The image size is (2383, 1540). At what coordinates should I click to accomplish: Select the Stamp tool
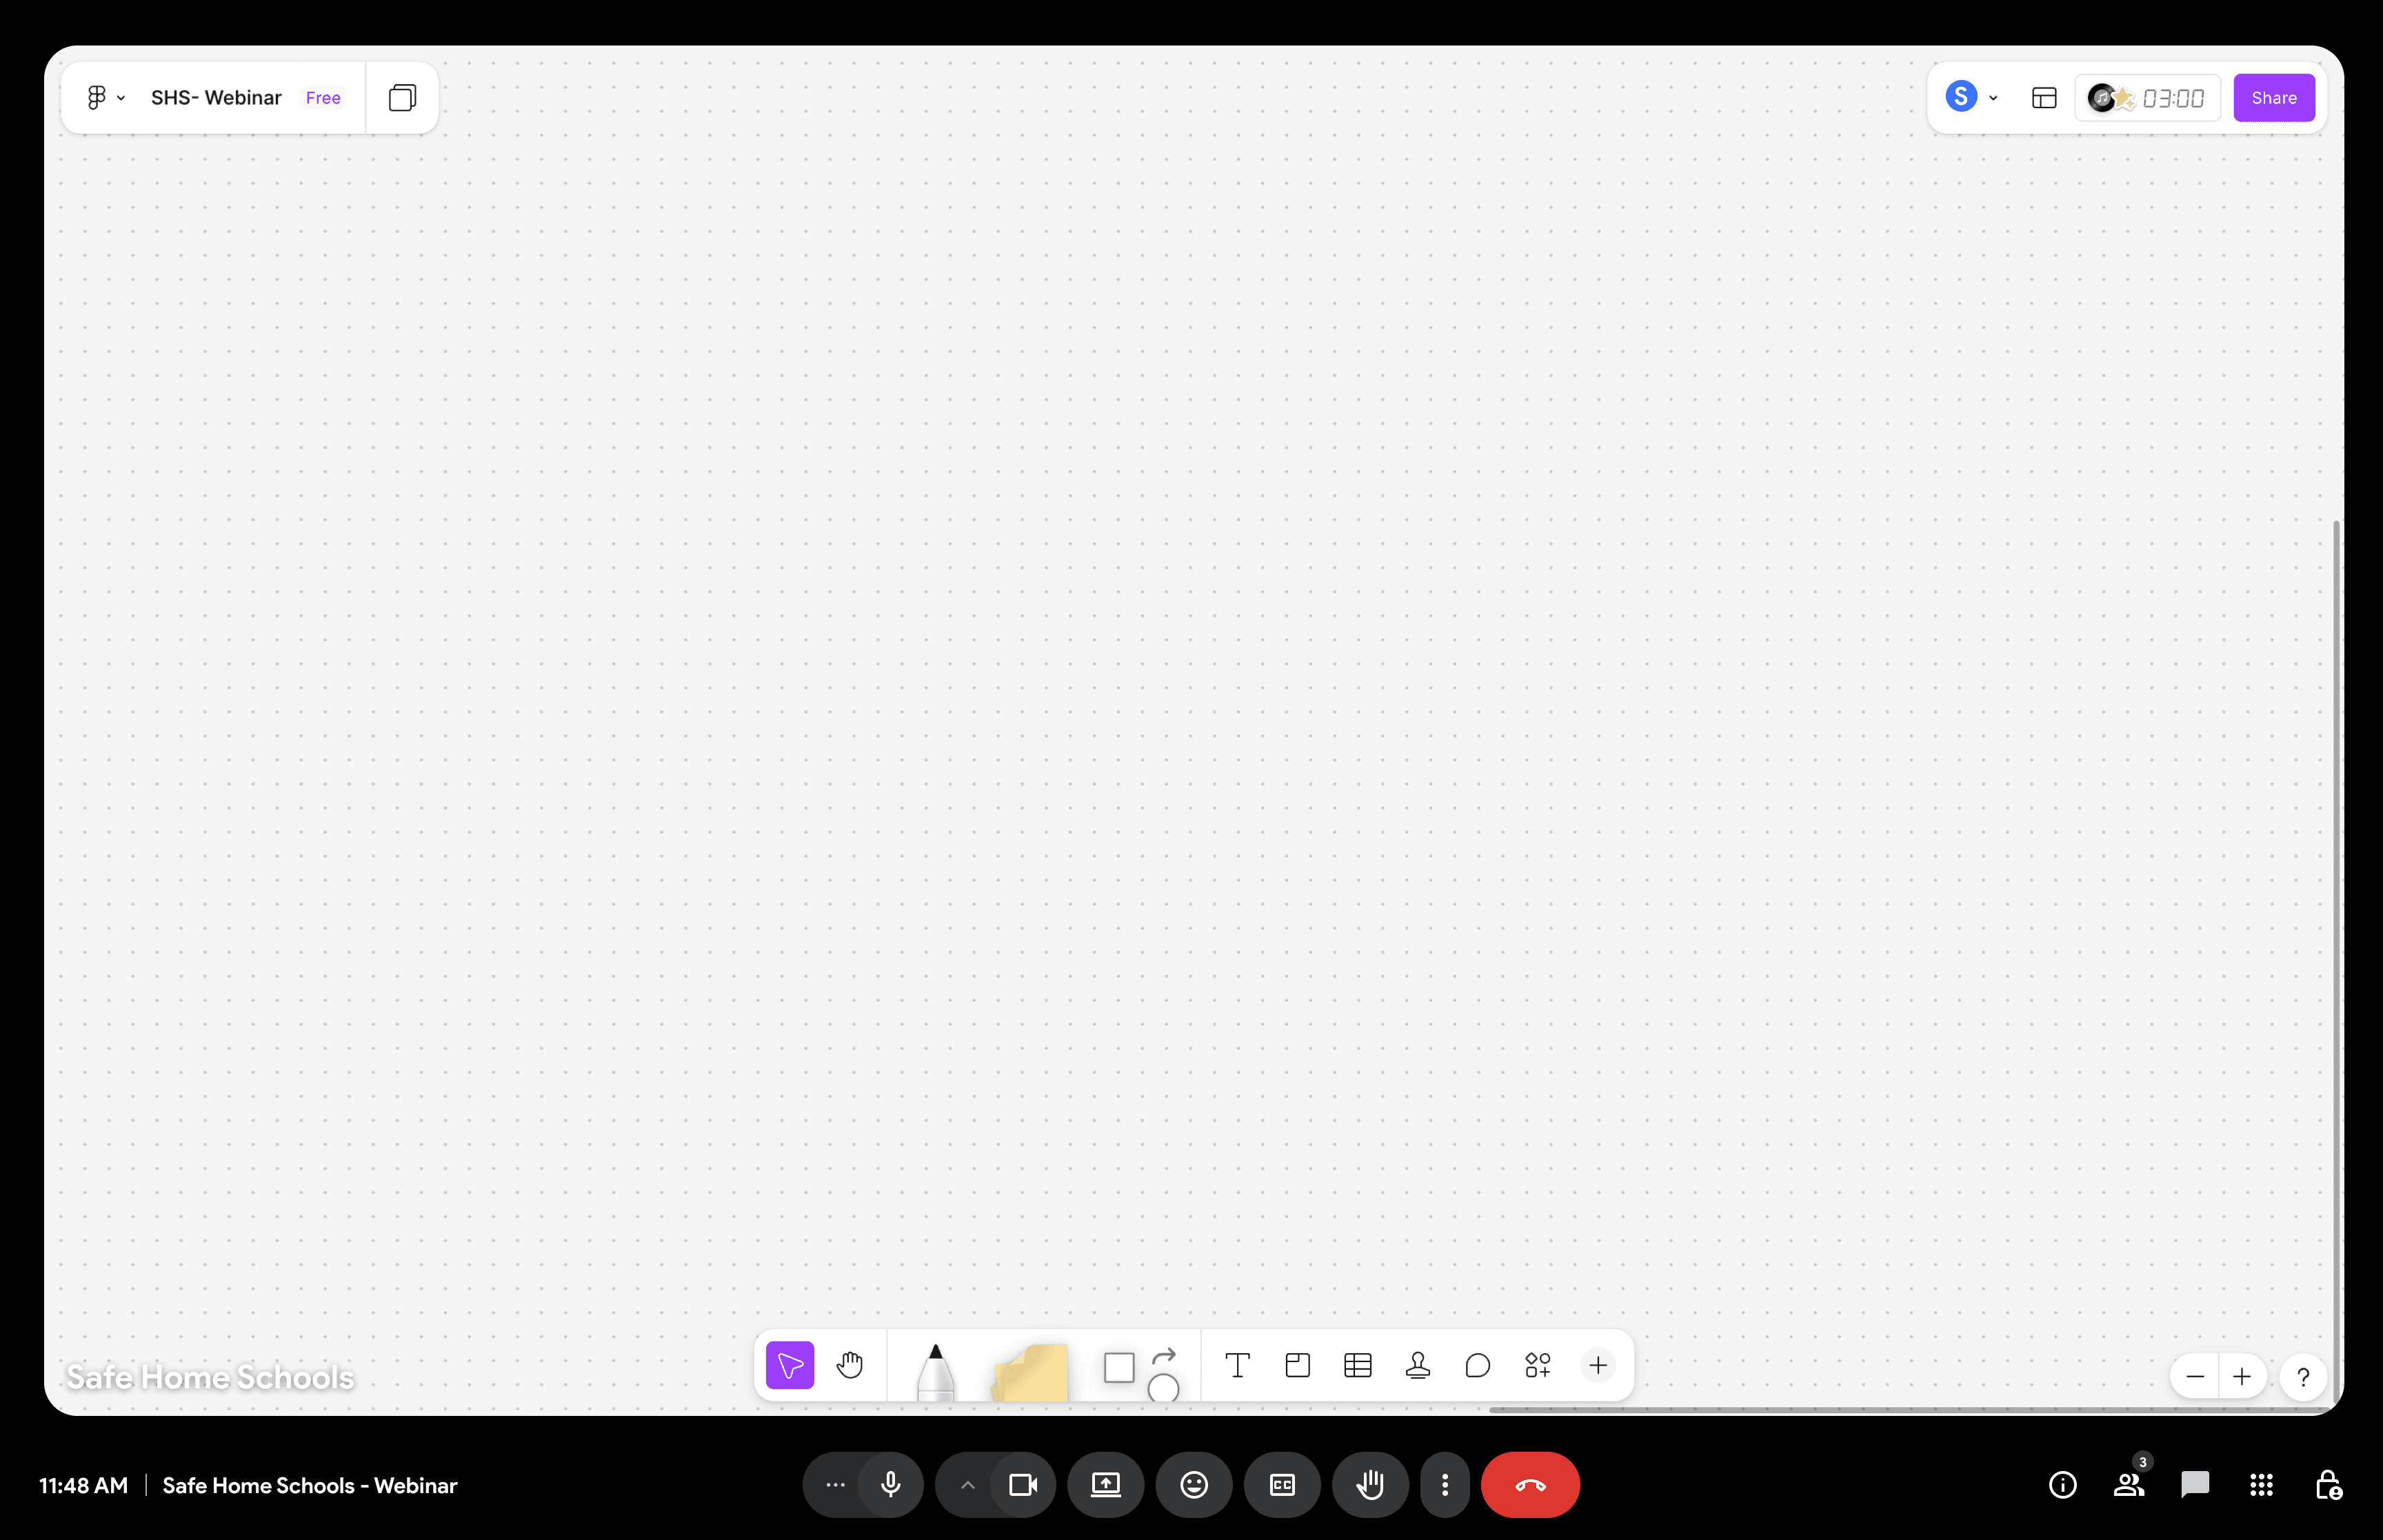point(1417,1365)
